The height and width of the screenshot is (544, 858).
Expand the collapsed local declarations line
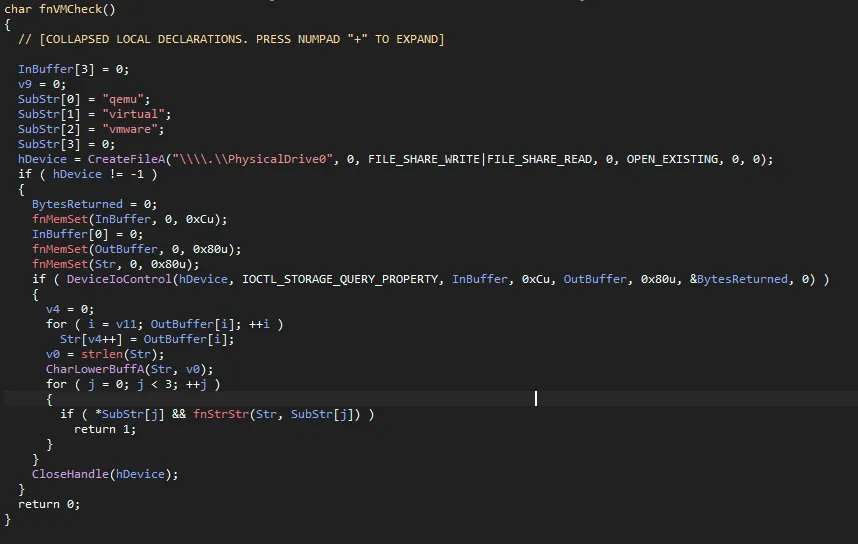click(231, 39)
